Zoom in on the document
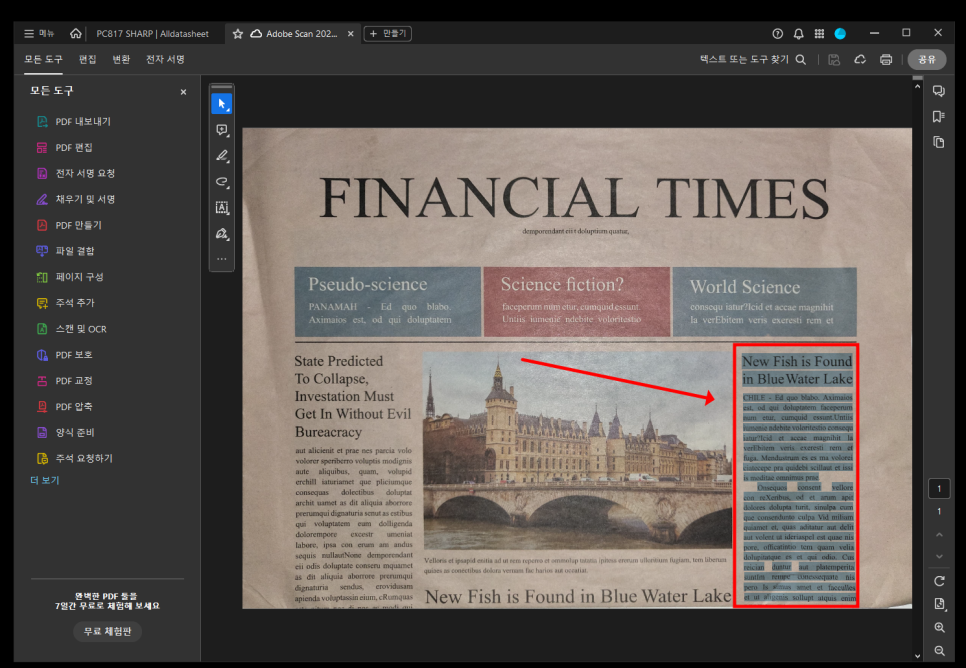Screen dimensions: 966x668 coord(939,627)
